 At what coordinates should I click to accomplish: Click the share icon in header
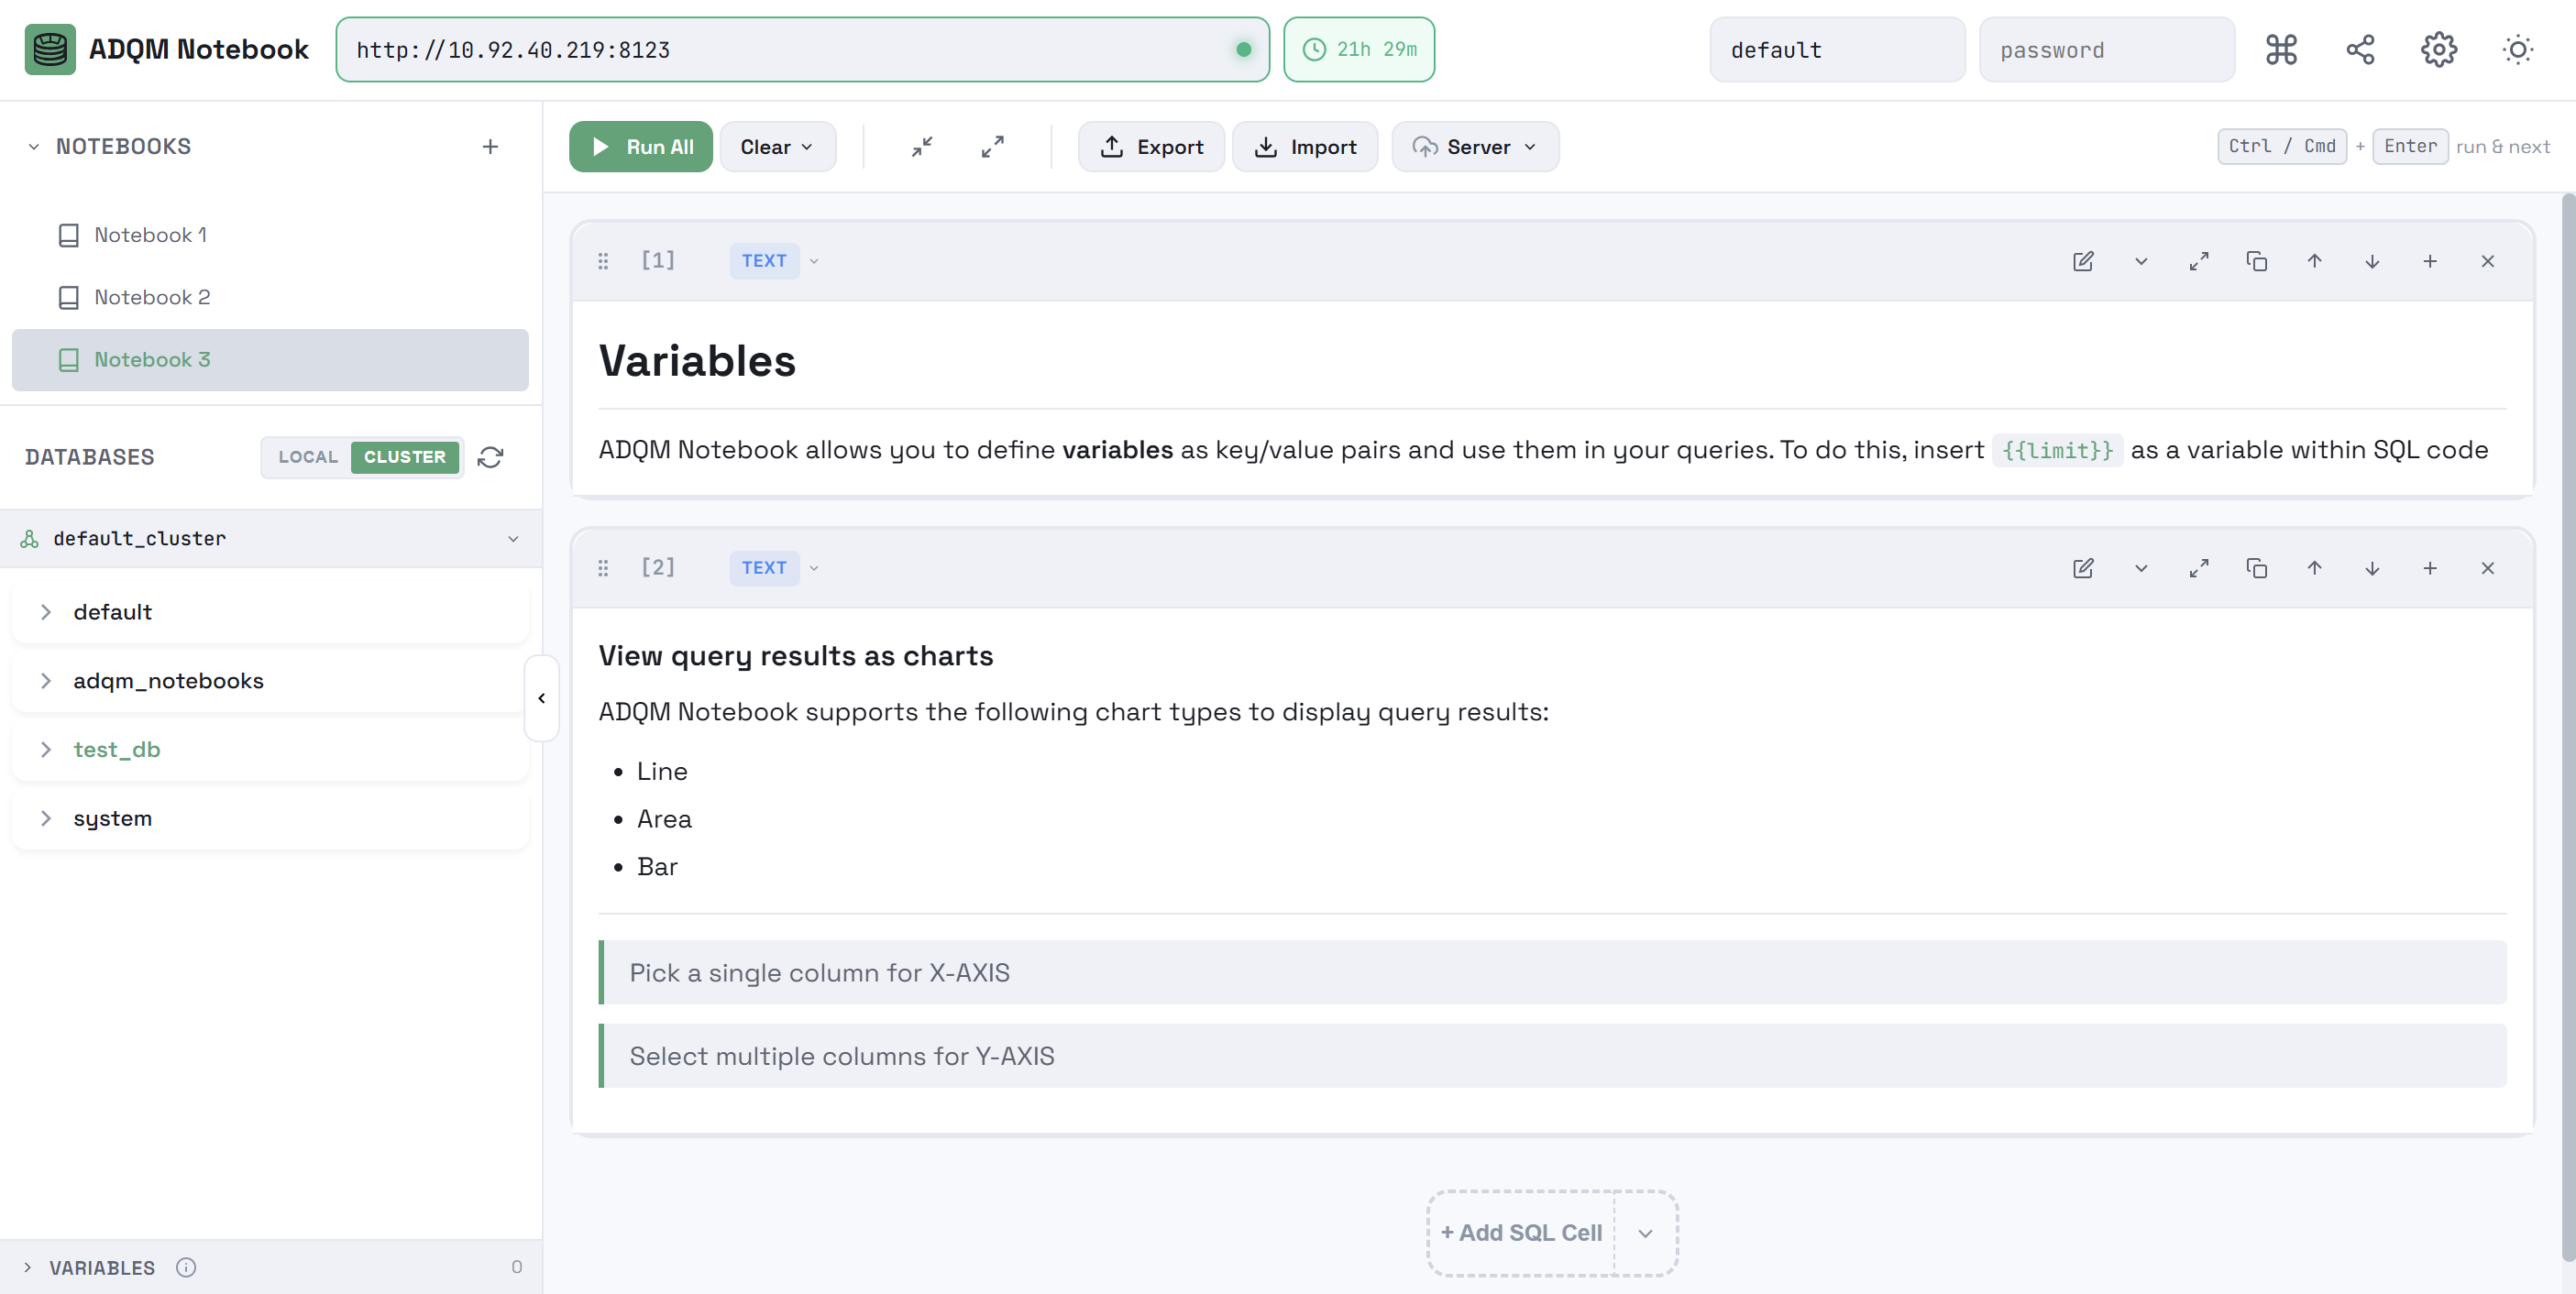(2360, 50)
